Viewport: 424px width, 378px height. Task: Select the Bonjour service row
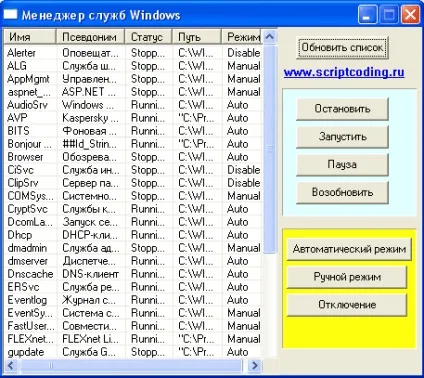tap(133, 144)
